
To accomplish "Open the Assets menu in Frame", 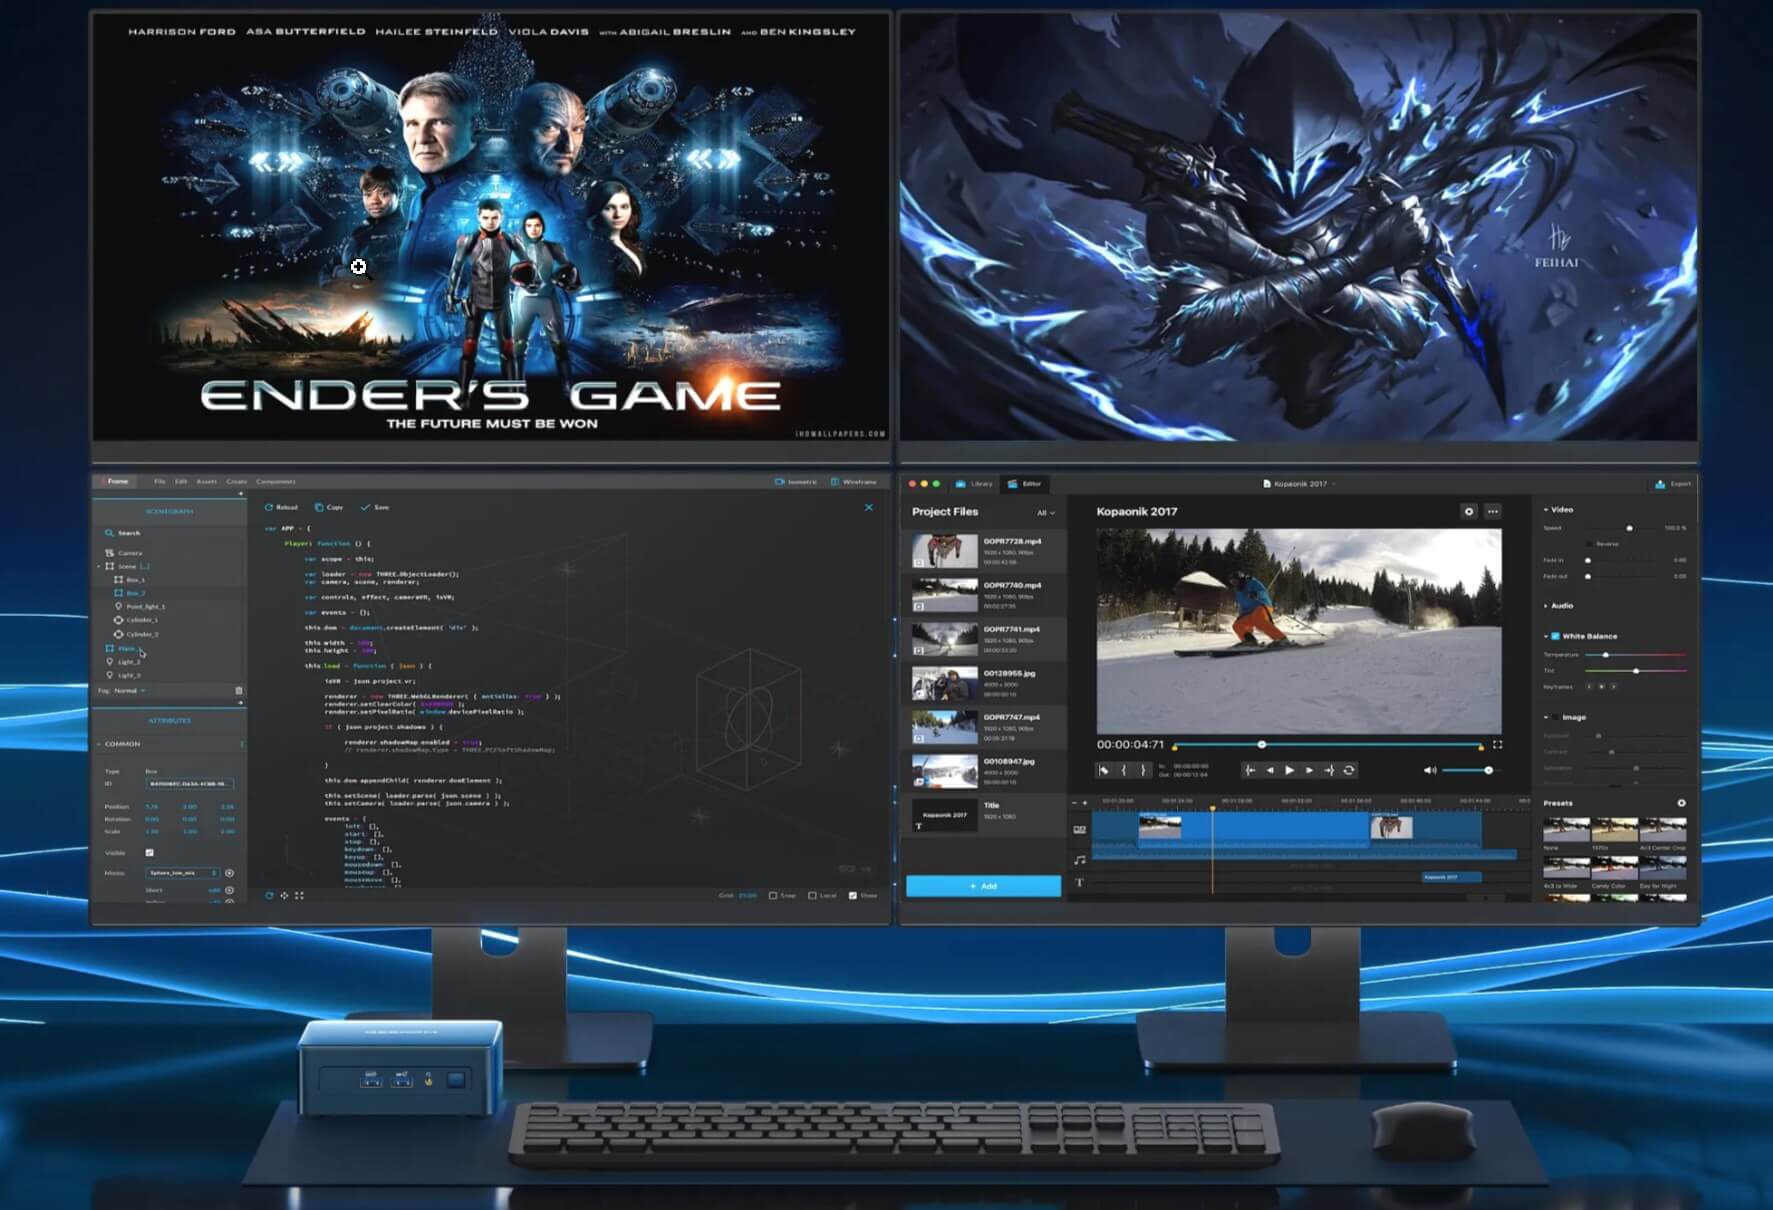I will (206, 482).
